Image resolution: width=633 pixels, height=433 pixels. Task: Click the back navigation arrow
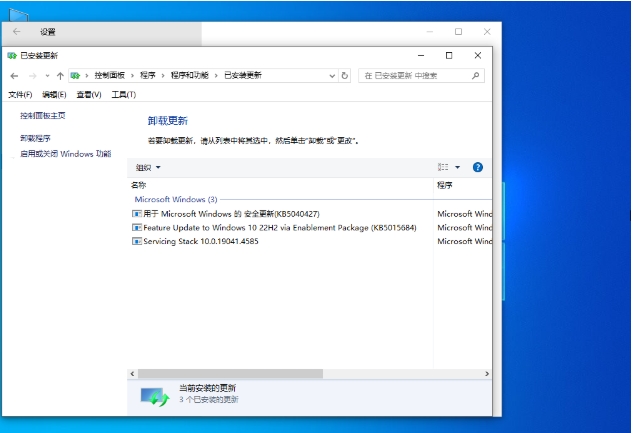14,75
